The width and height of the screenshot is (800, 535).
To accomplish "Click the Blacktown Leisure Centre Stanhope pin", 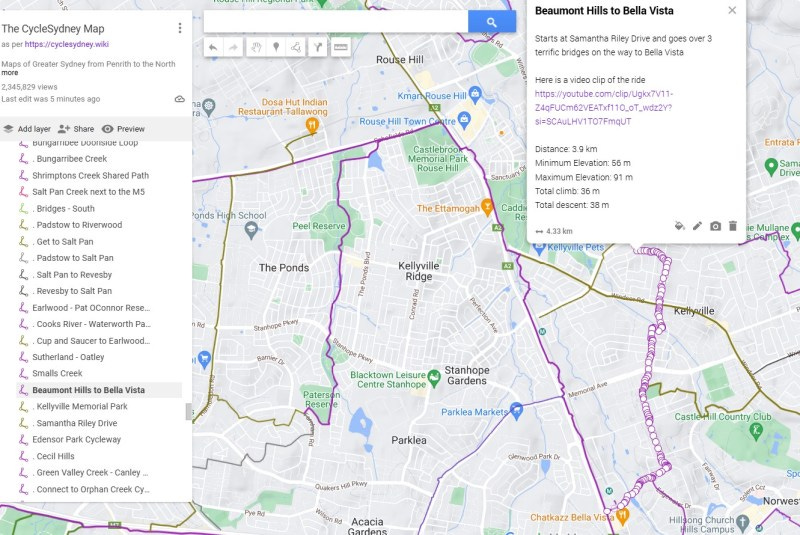I will [x=434, y=377].
